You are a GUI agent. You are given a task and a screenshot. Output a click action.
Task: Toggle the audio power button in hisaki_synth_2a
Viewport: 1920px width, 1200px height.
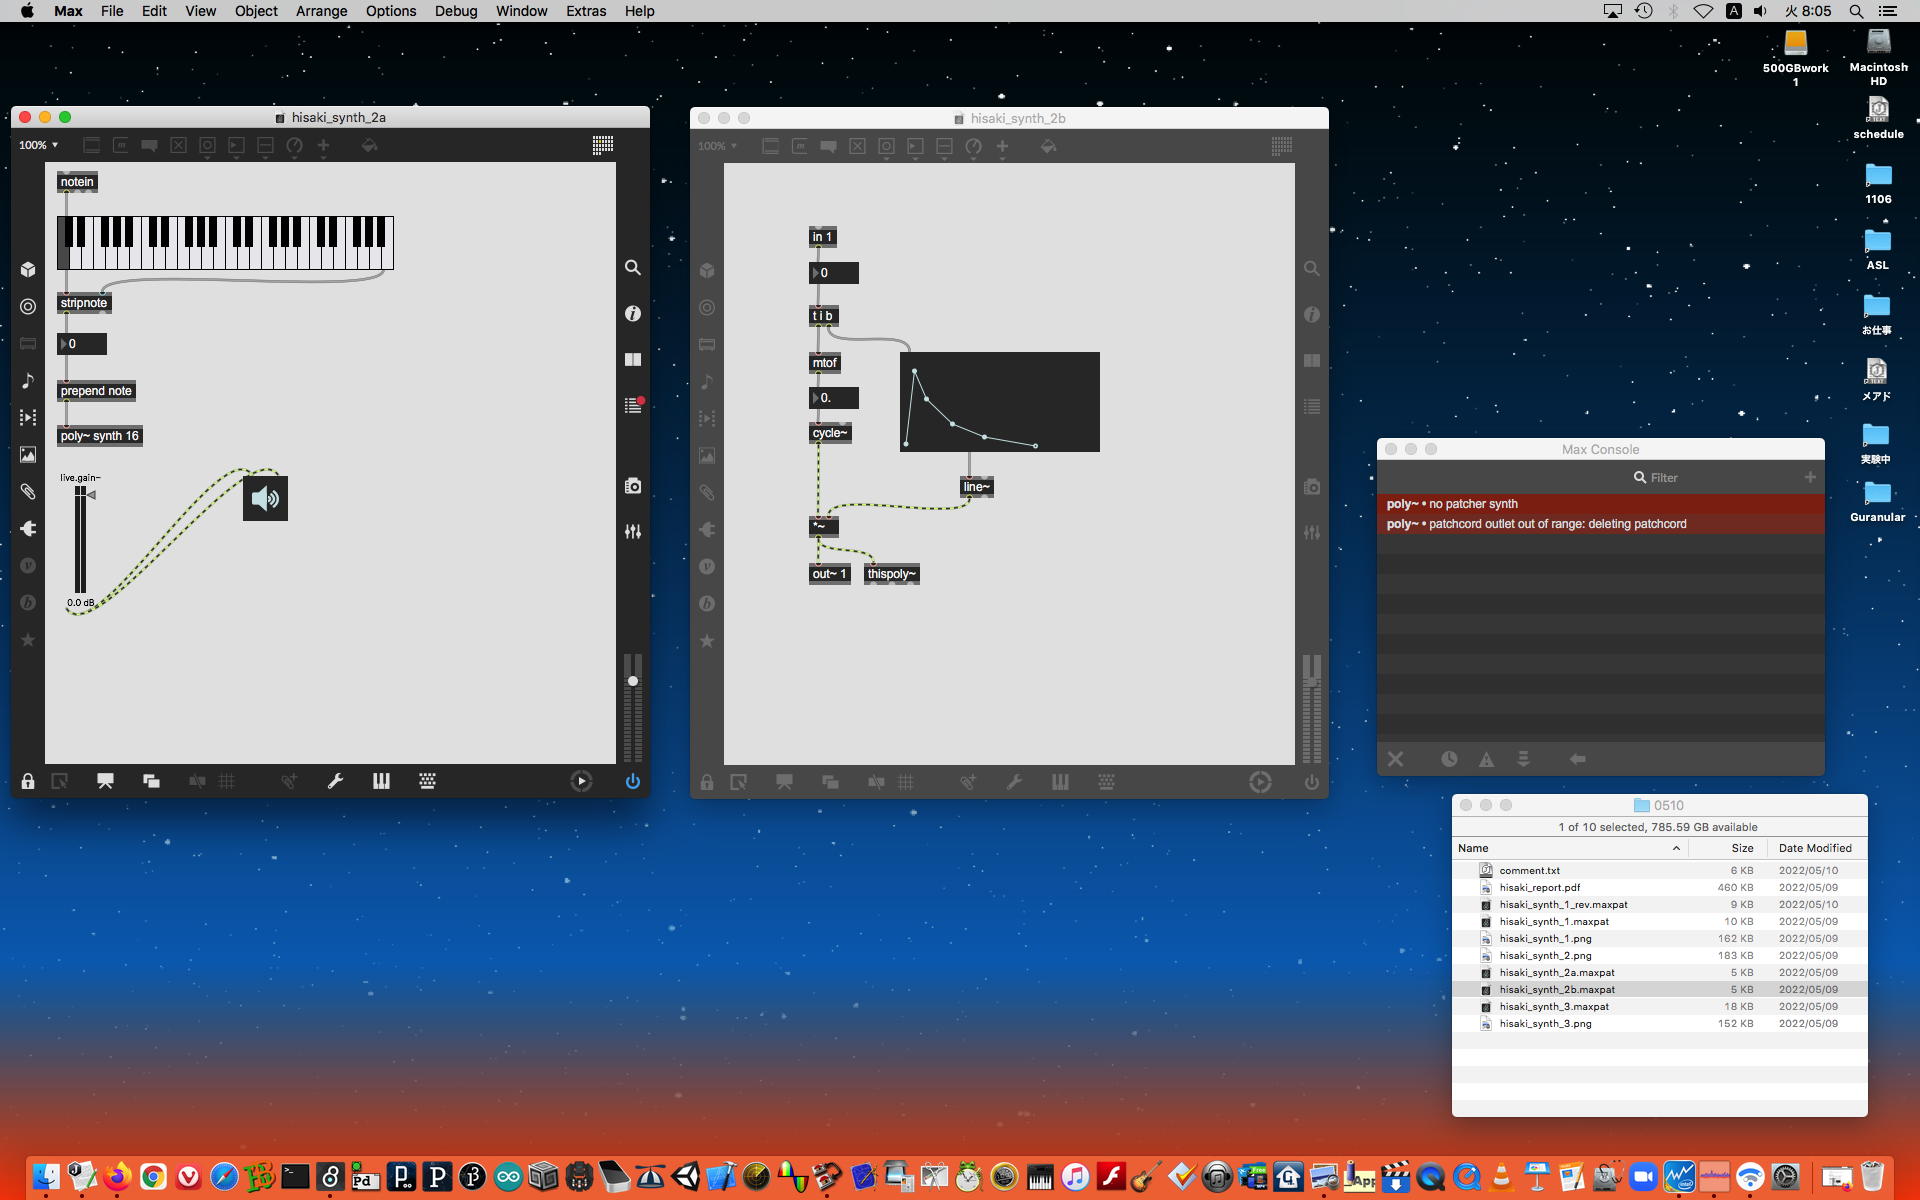click(x=633, y=781)
